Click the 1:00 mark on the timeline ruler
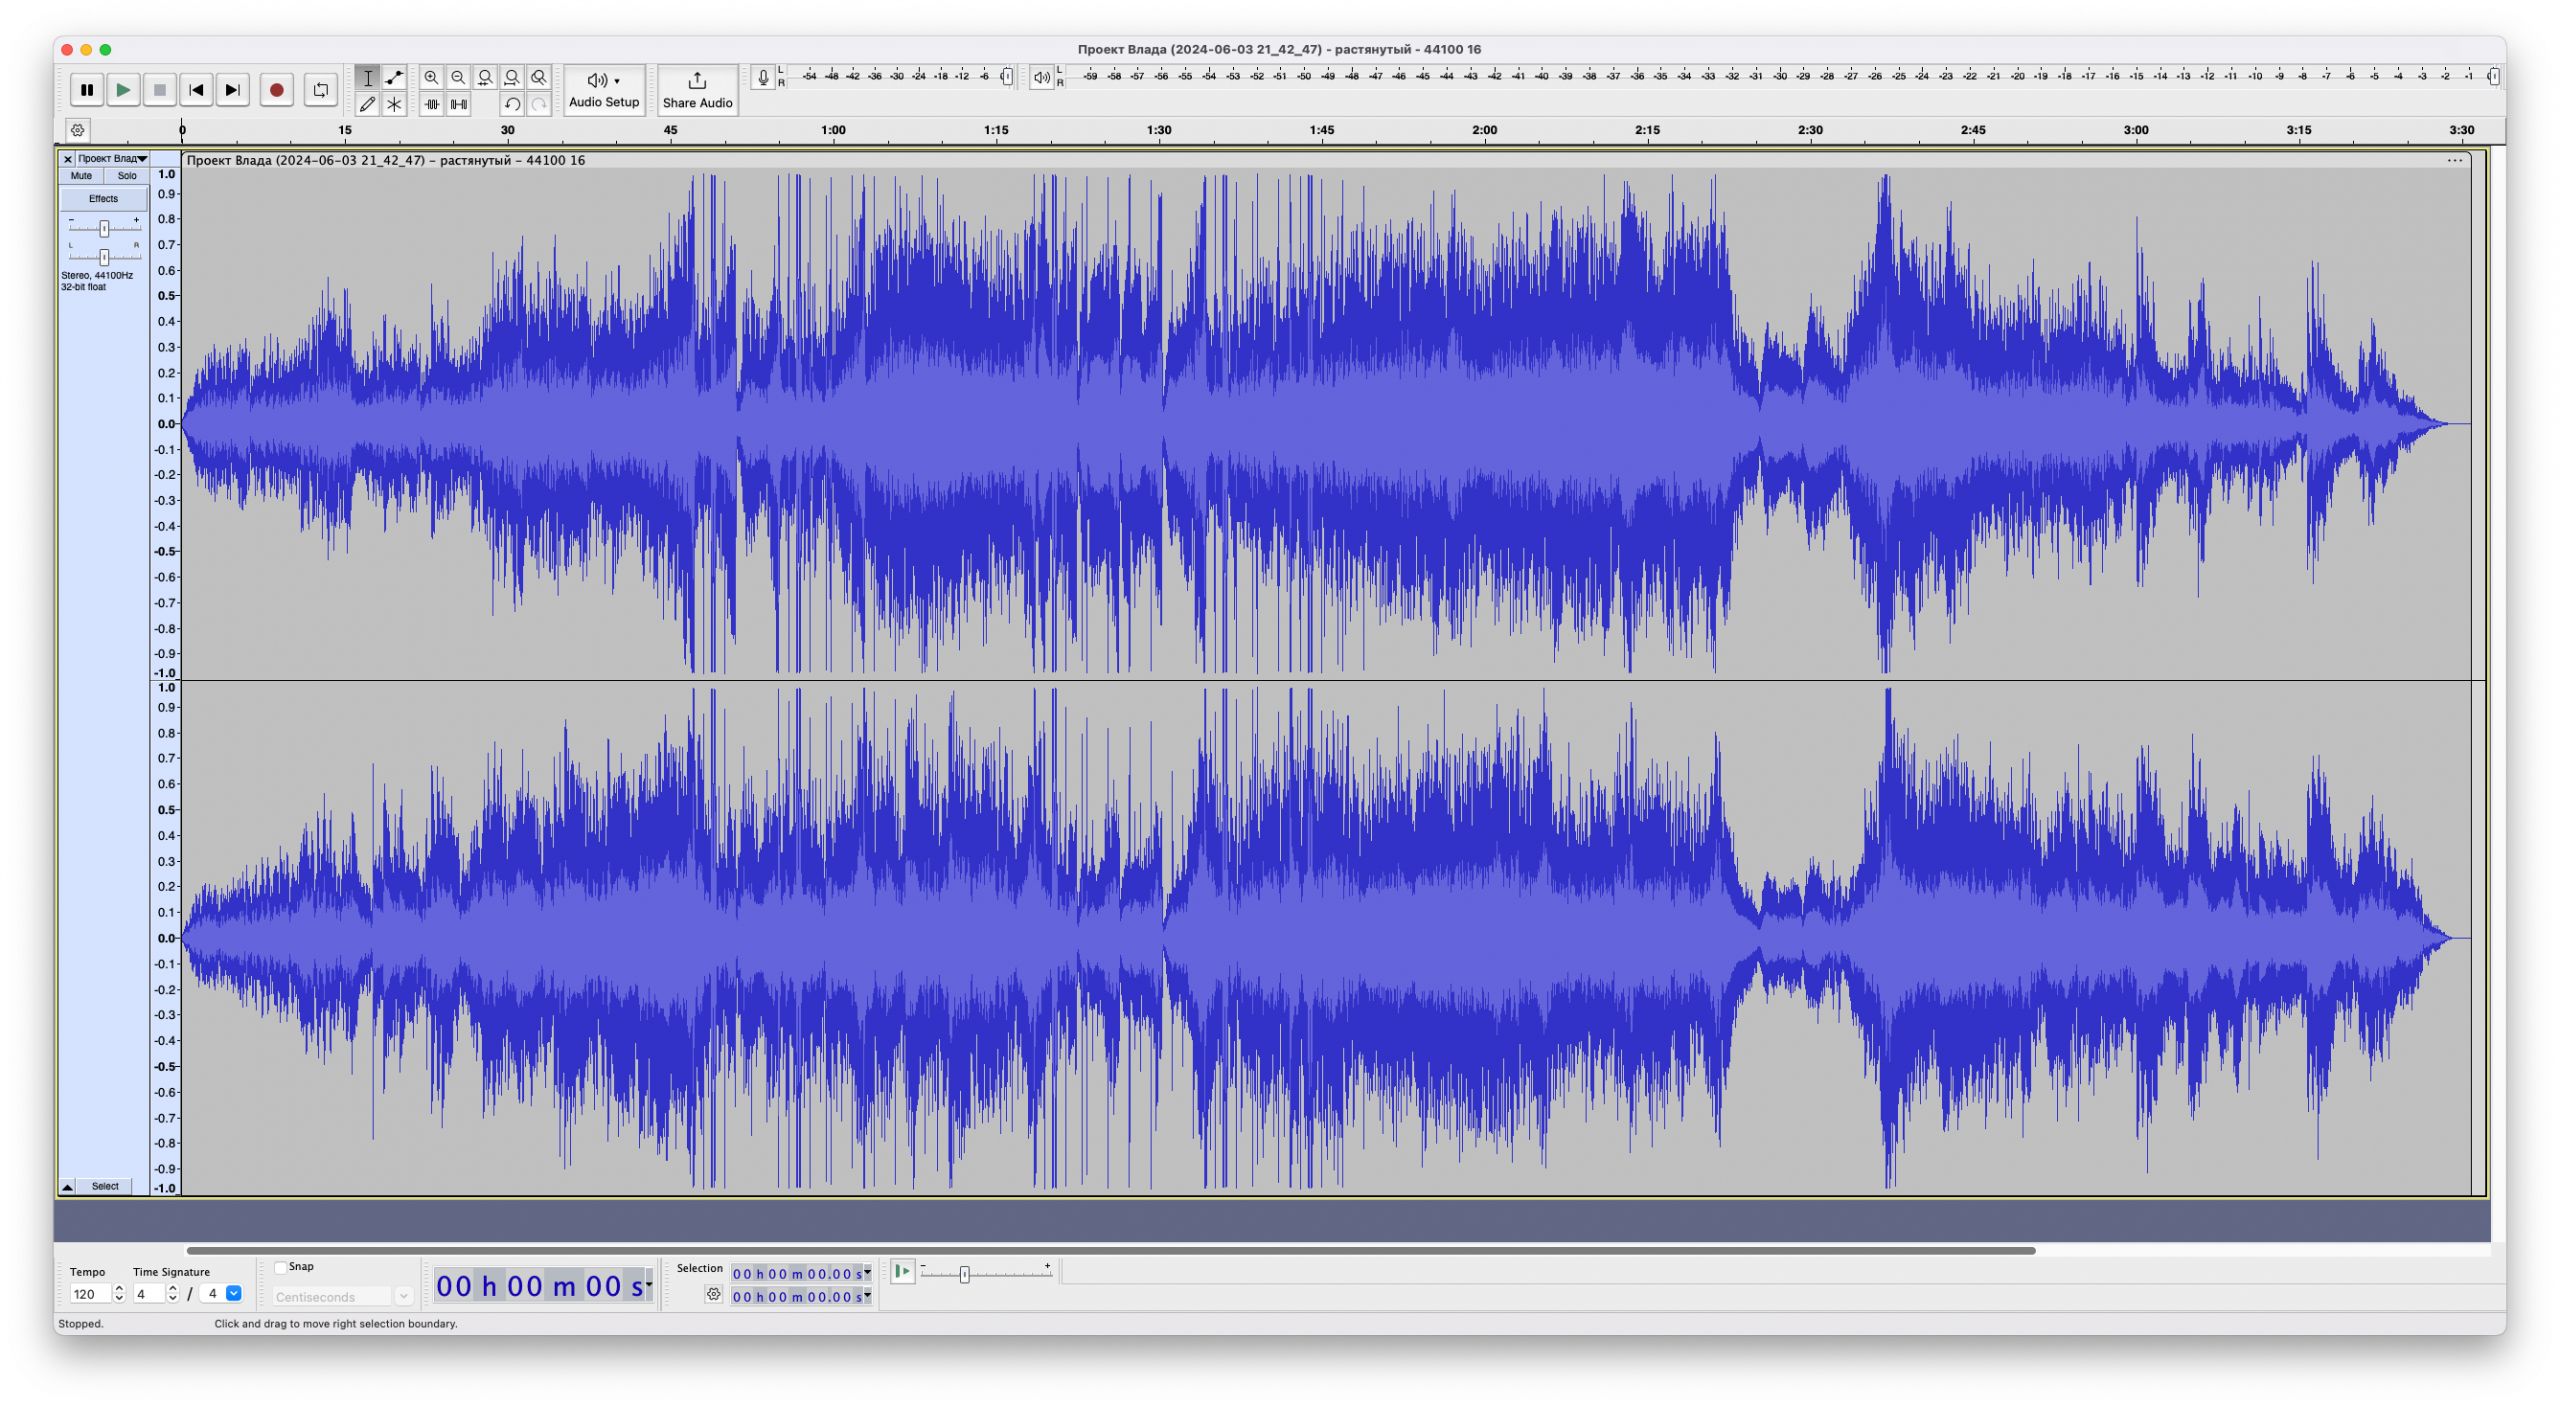The width and height of the screenshot is (2560, 1406). (x=833, y=130)
